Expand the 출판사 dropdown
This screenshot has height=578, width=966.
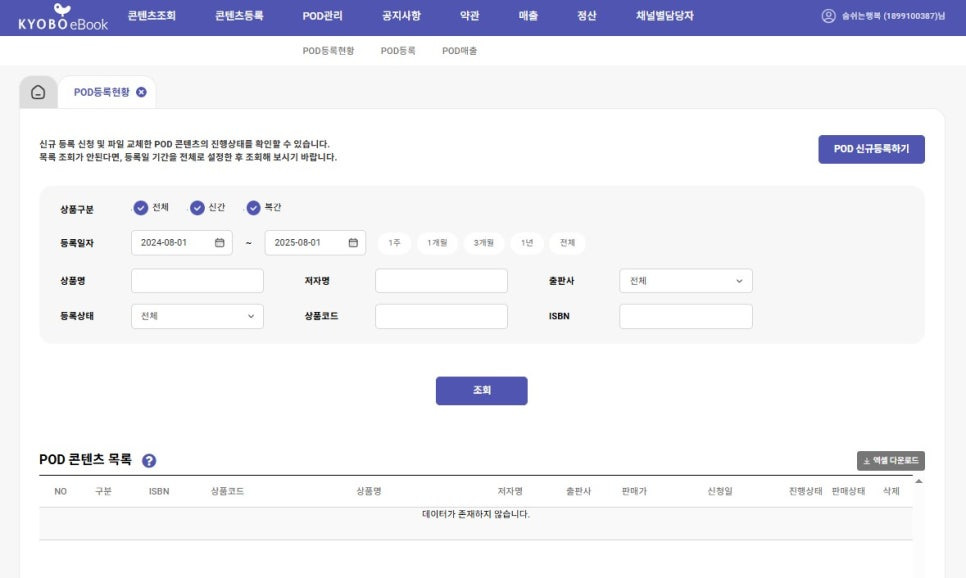686,281
